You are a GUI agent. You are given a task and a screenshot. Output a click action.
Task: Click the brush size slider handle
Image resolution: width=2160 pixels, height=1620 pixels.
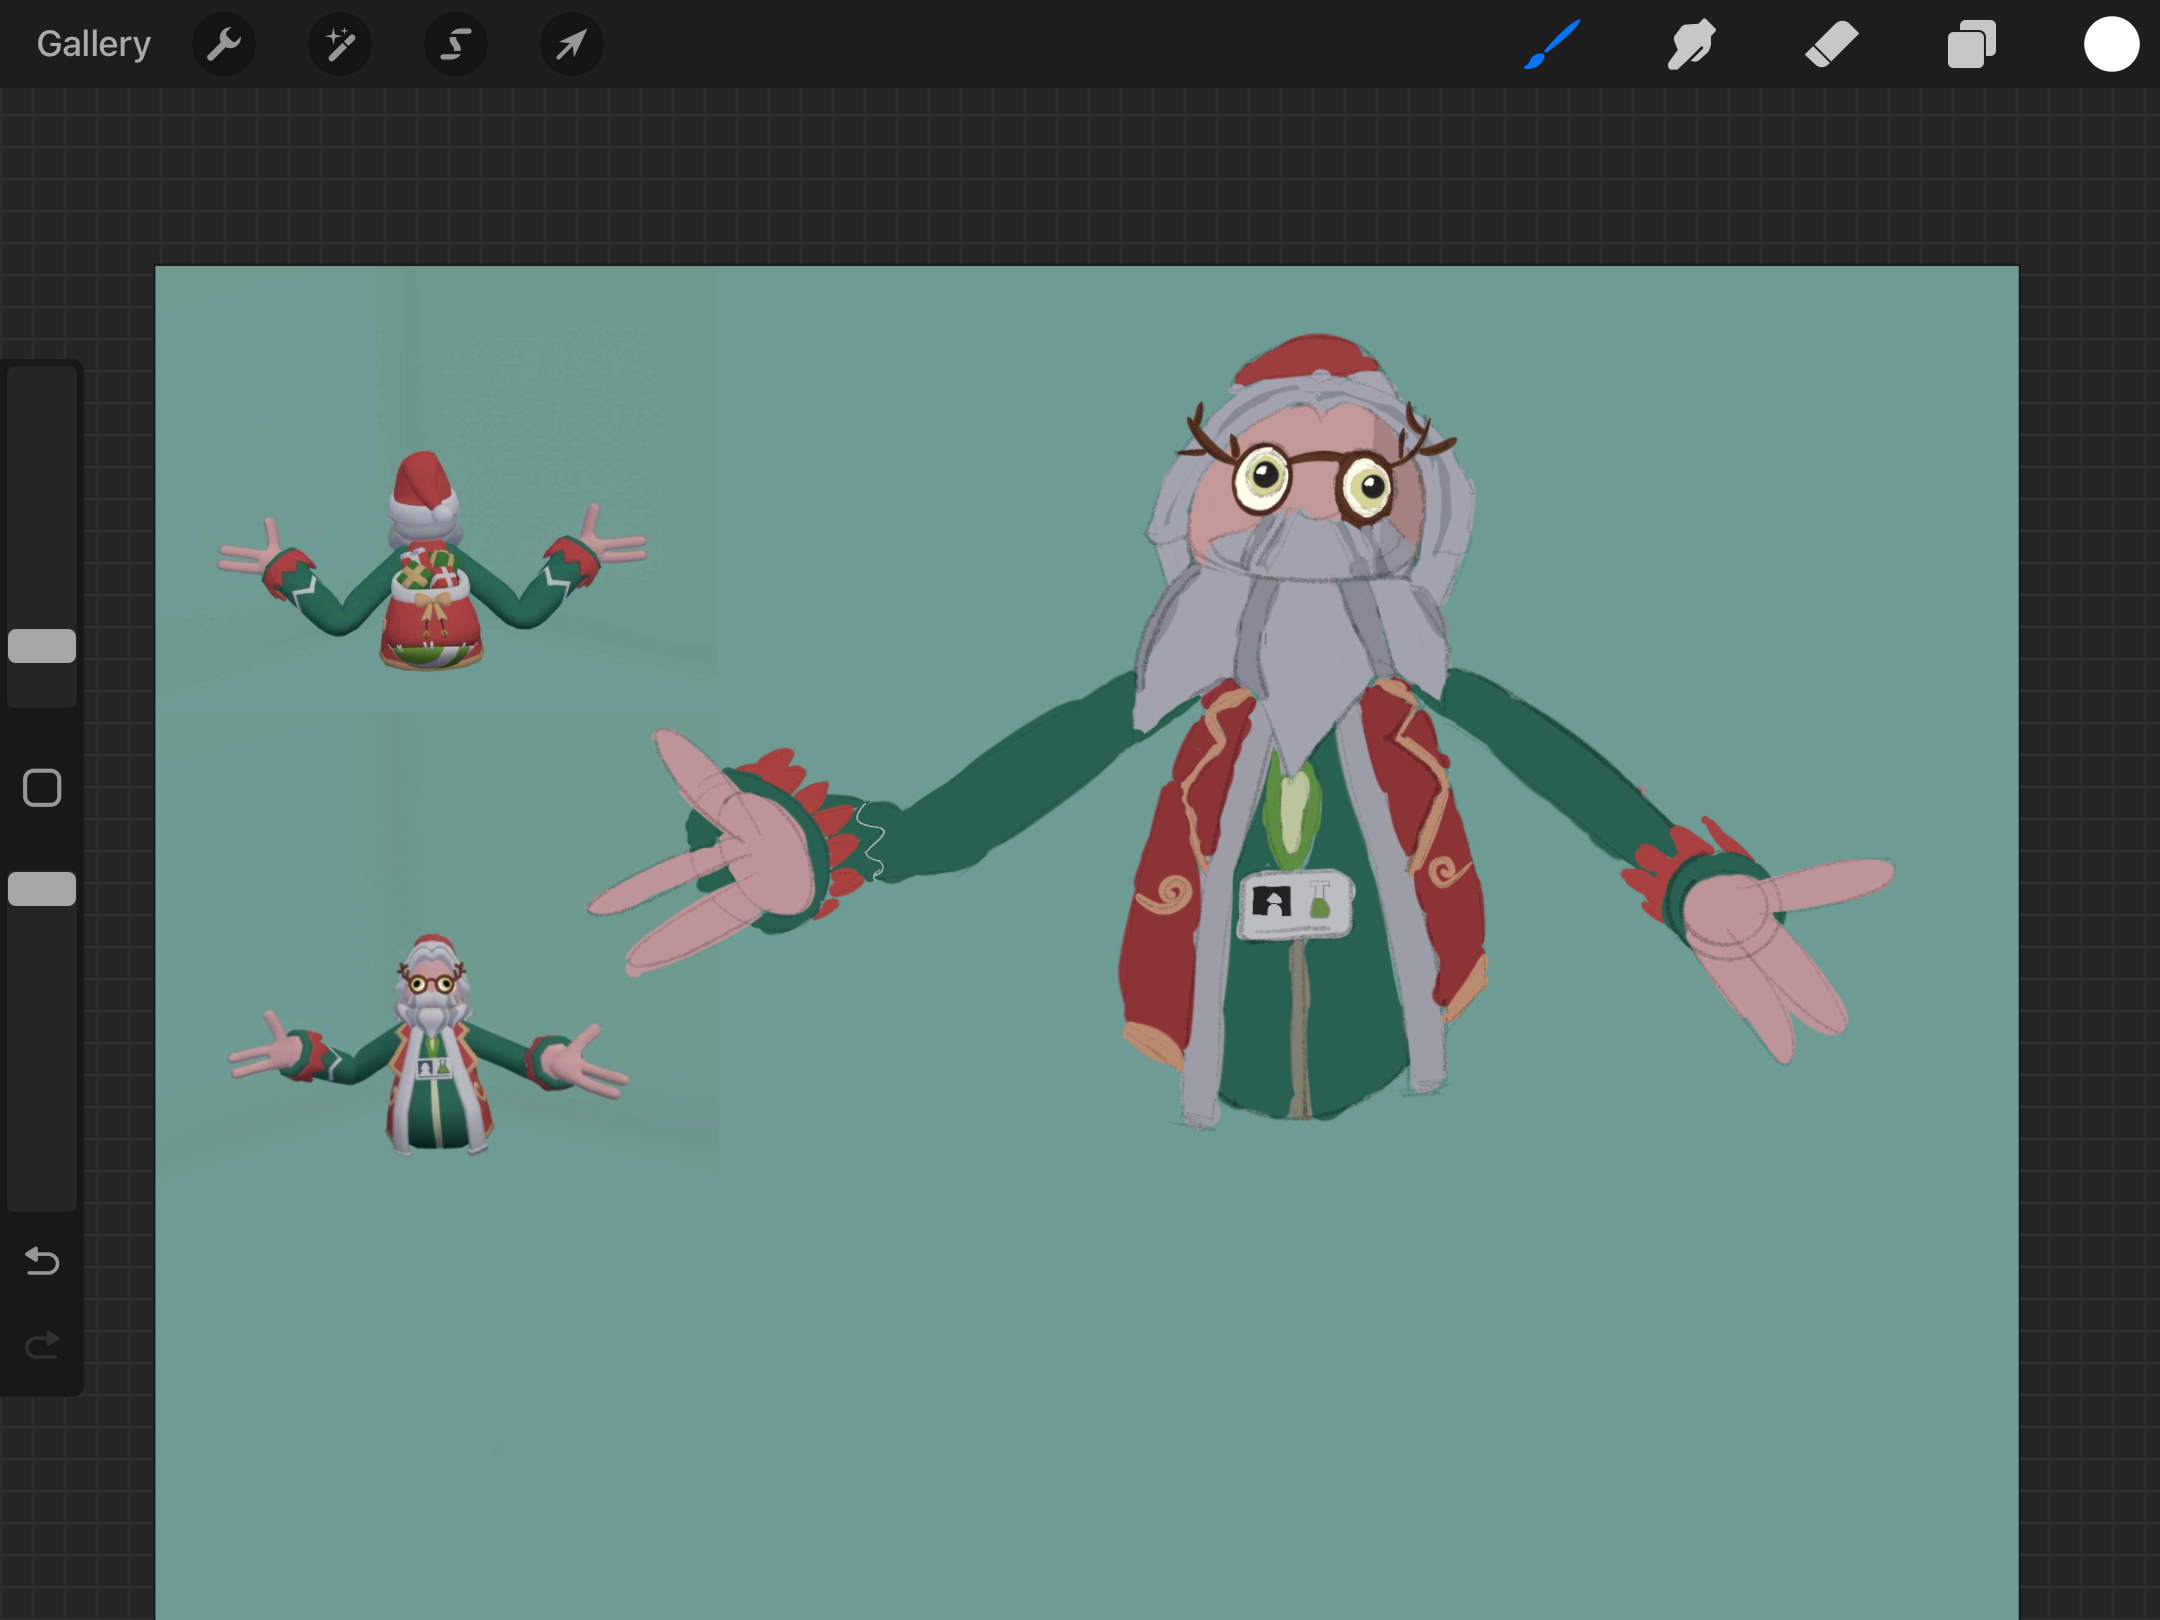click(x=42, y=646)
